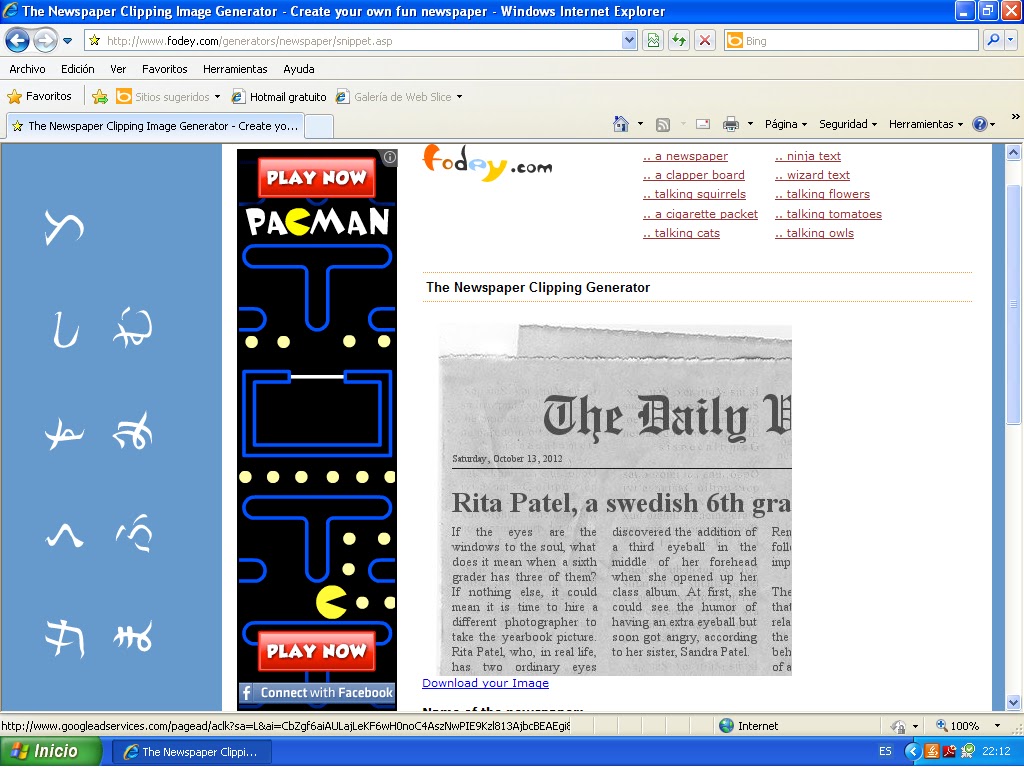Image resolution: width=1024 pixels, height=768 pixels.
Task: Click the Home icon in command bar
Action: point(621,123)
